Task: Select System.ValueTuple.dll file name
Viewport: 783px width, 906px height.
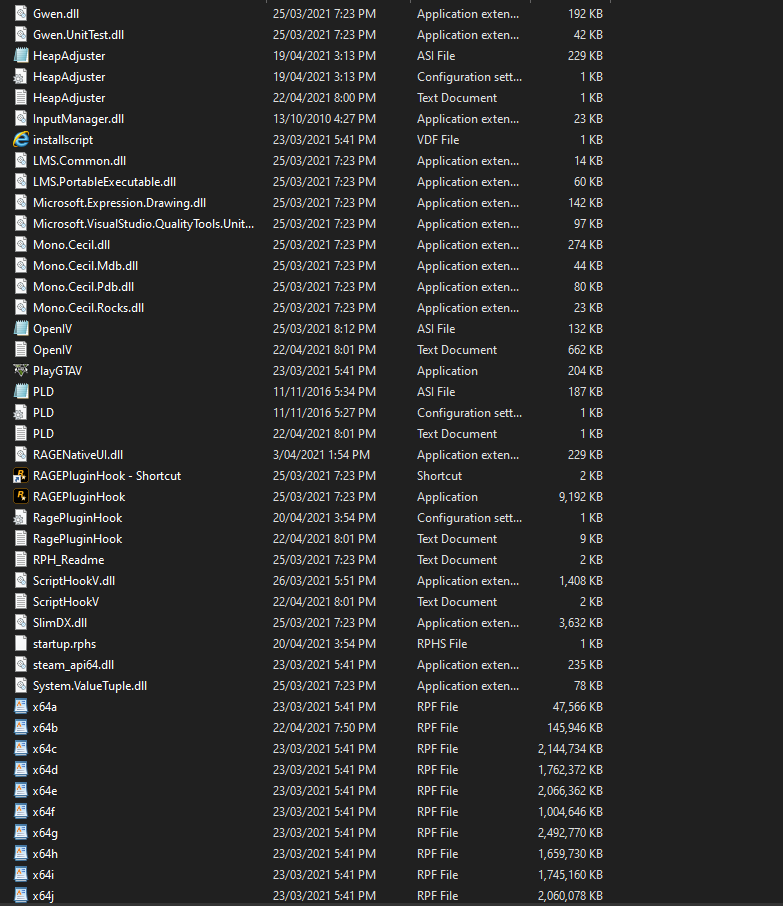Action: coord(90,686)
